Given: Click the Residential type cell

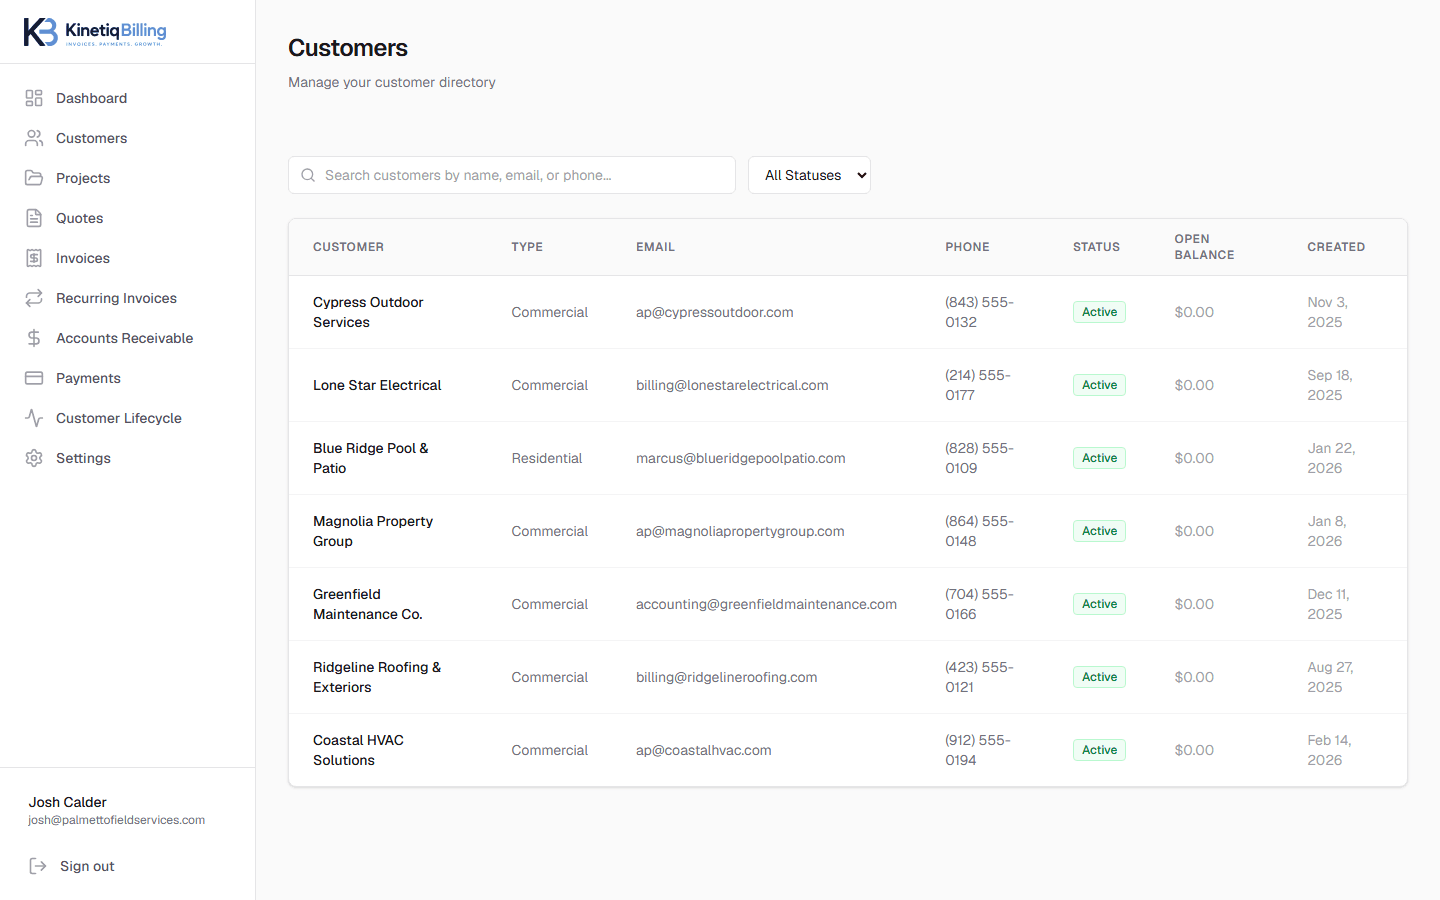Looking at the screenshot, I should (x=547, y=458).
